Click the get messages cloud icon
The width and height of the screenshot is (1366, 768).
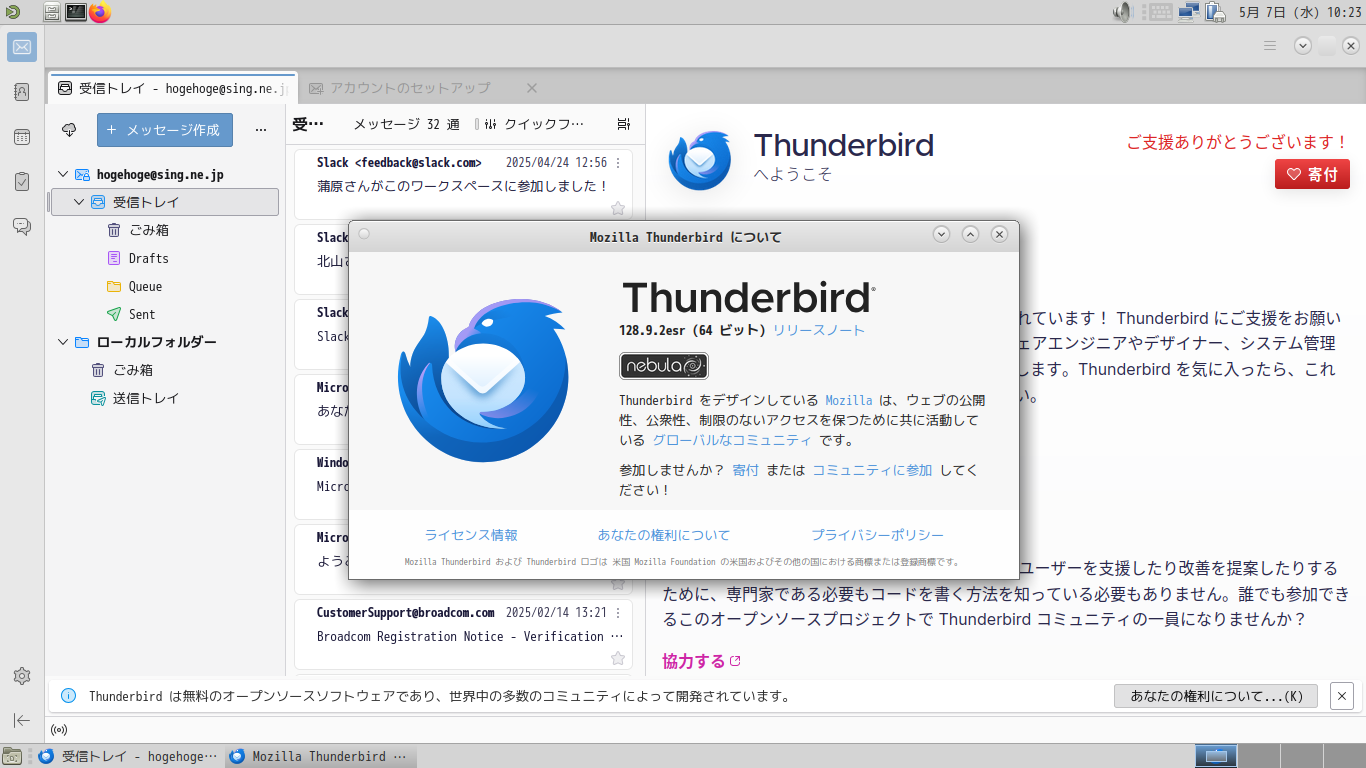pos(69,130)
